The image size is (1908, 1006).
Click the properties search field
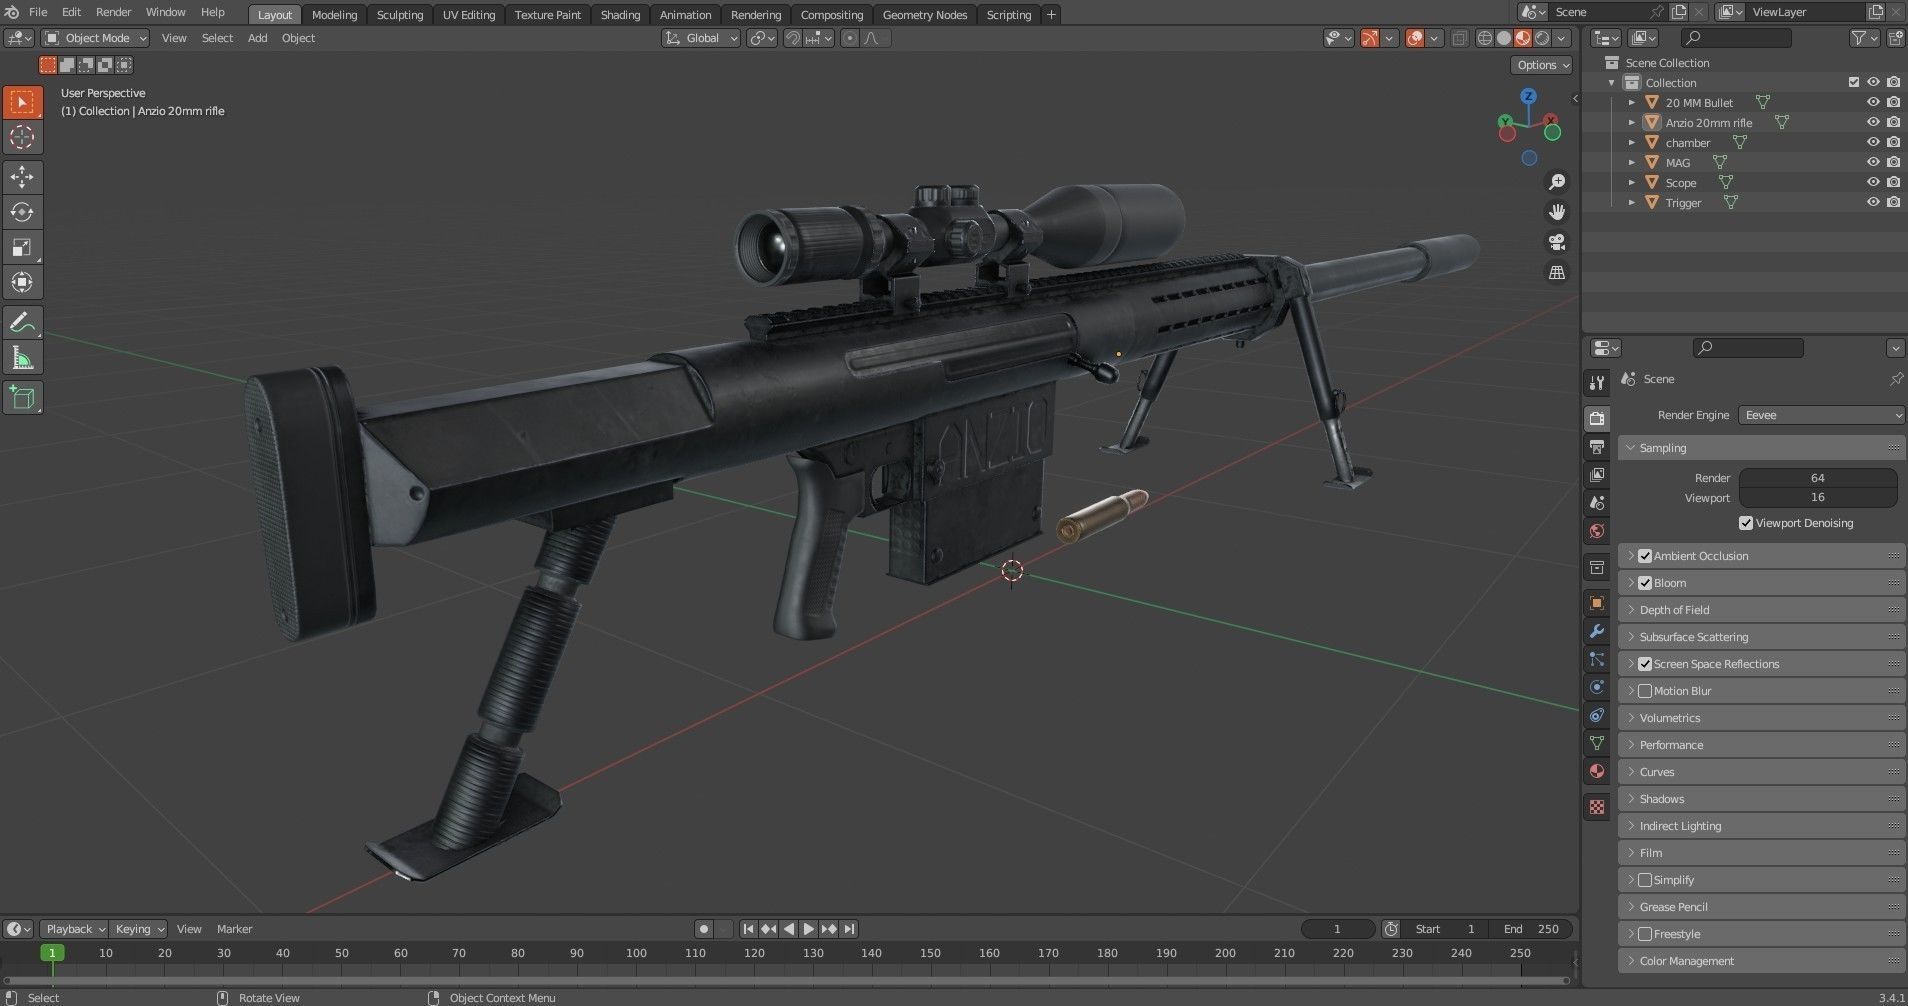[x=1748, y=348]
